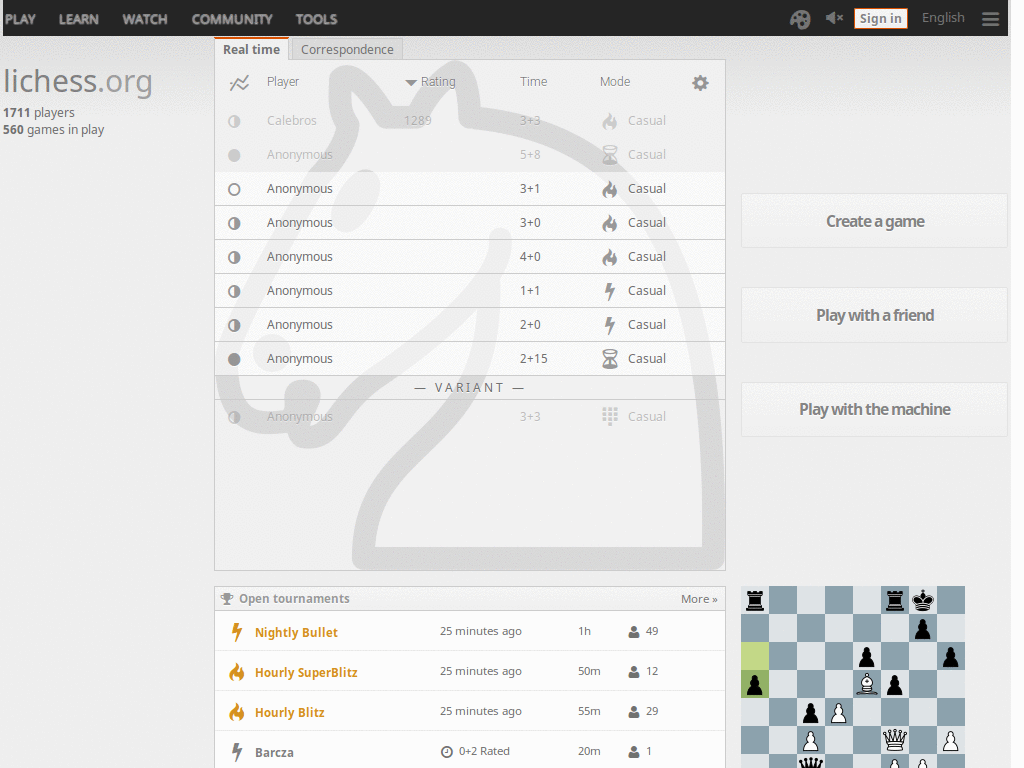Join the Anonymous 2+0 game

point(470,325)
